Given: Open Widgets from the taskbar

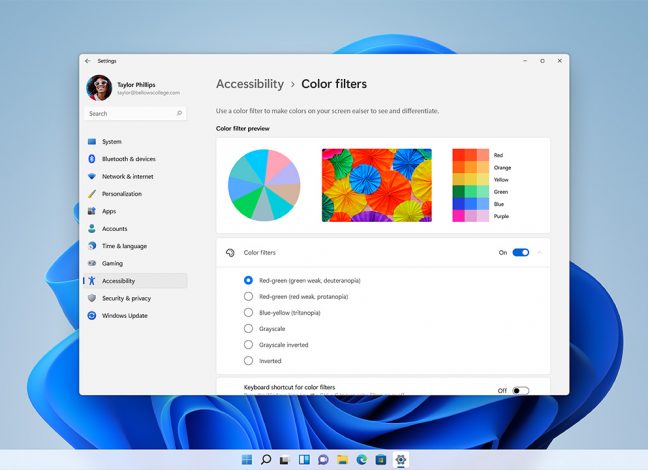Looking at the screenshot, I should tap(304, 460).
